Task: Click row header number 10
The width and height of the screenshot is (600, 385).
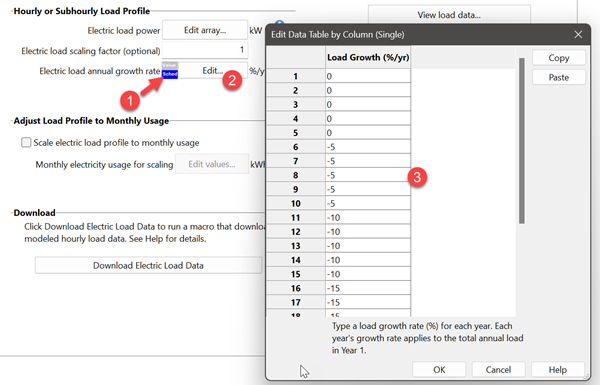Action: pyautogui.click(x=295, y=203)
